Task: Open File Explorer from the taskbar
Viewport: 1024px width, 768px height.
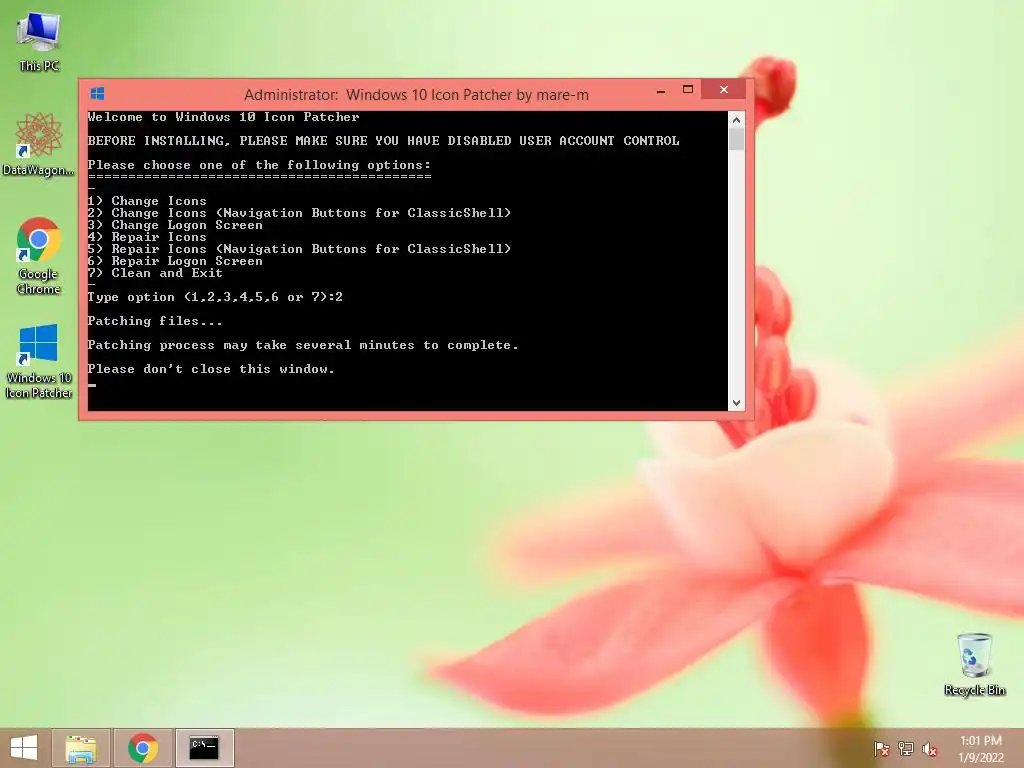Action: pyautogui.click(x=81, y=748)
